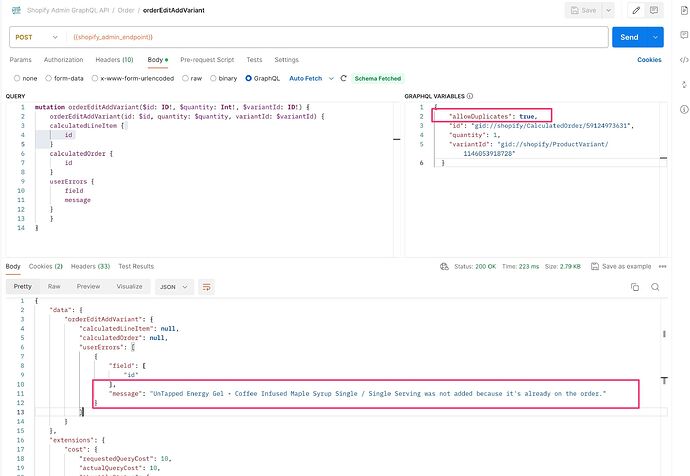Screen dimensions: 690x476
Task: Open the Cookies link
Action: (649, 60)
